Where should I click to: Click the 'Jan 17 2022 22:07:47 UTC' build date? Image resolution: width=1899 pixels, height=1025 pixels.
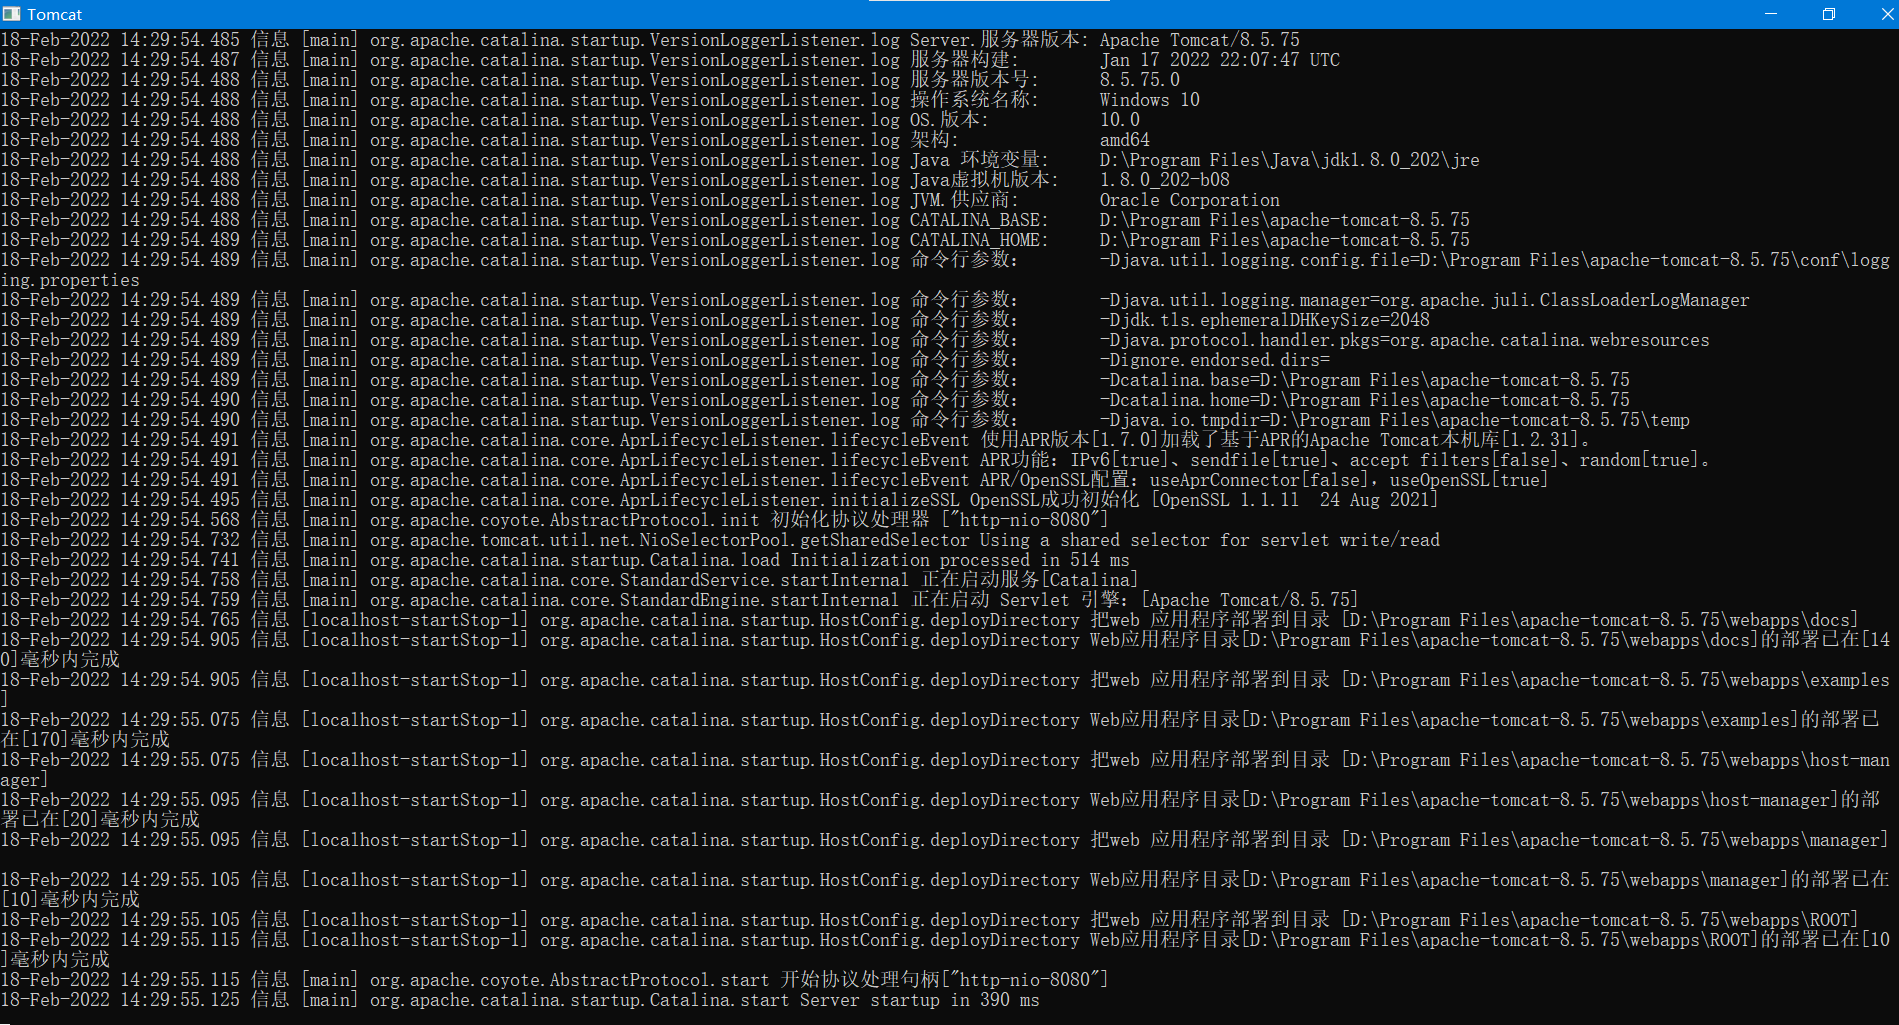pos(1220,60)
